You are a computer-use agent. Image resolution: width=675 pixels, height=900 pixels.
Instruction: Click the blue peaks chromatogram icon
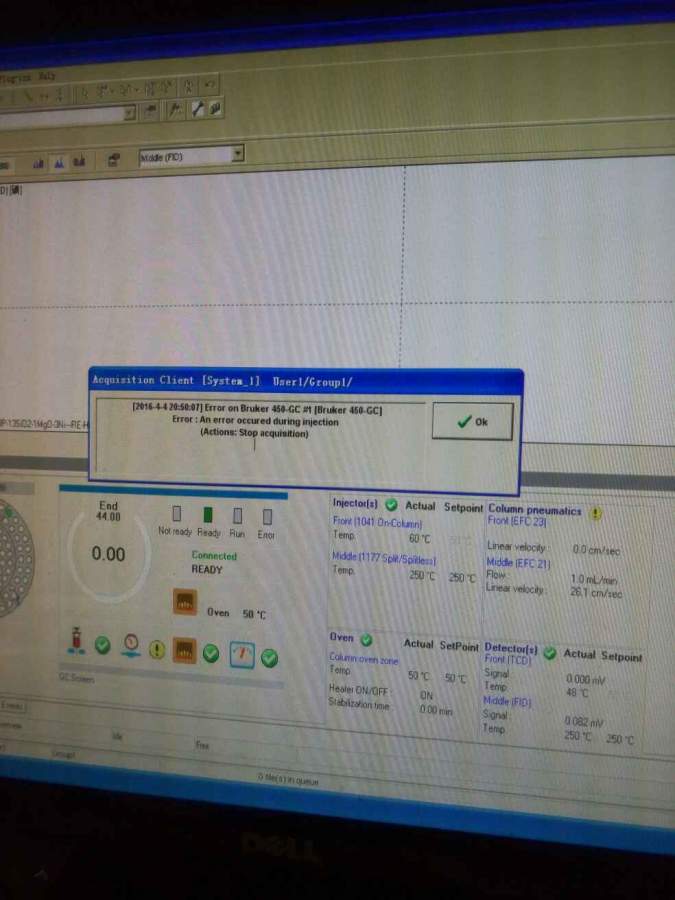(x=59, y=164)
